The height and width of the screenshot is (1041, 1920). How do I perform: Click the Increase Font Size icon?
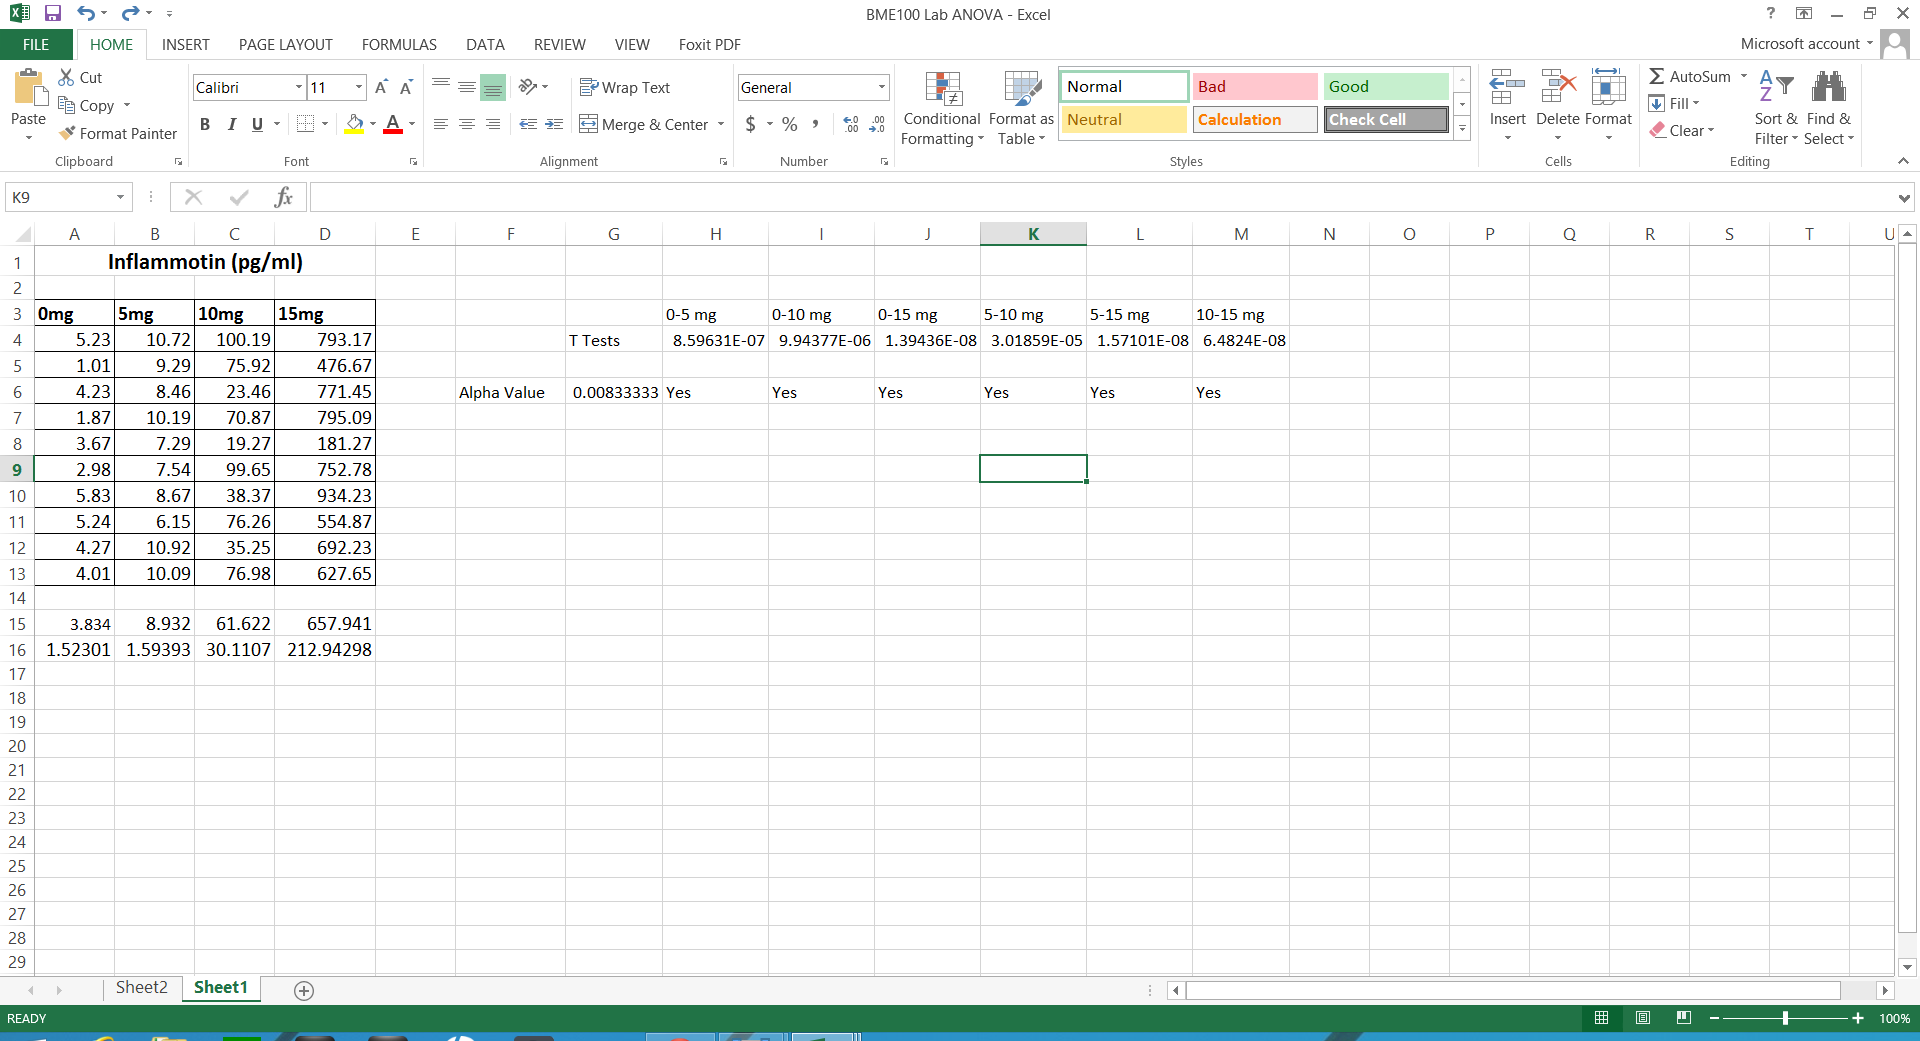(381, 87)
